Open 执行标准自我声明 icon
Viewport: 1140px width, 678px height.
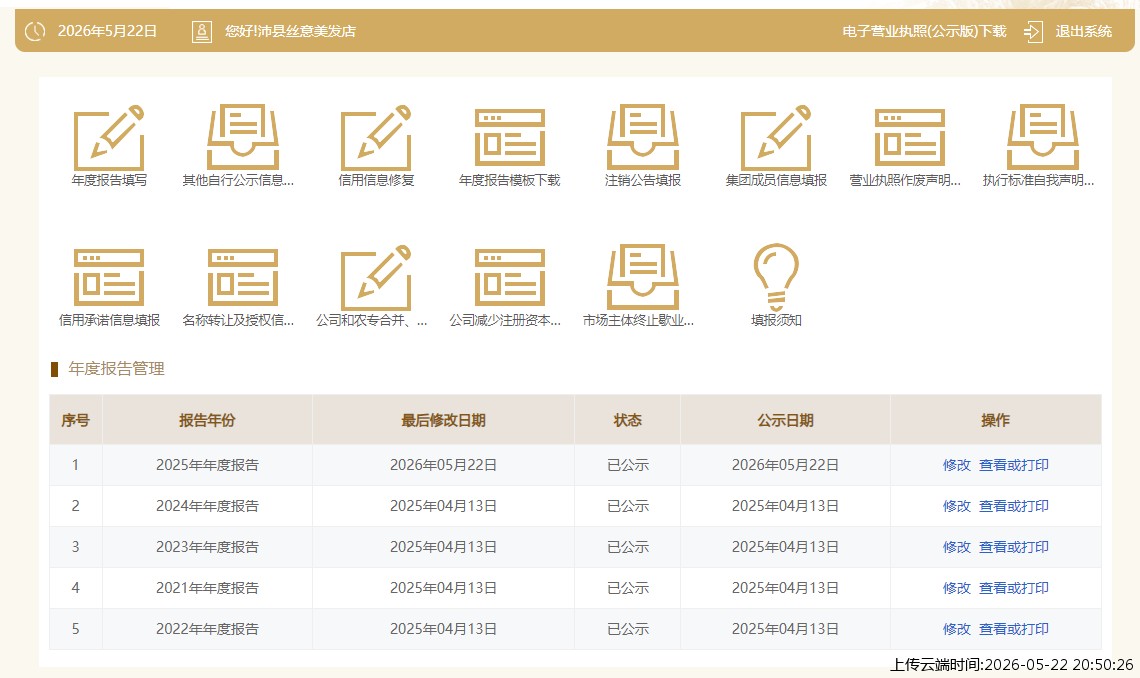pyautogui.click(x=1043, y=137)
